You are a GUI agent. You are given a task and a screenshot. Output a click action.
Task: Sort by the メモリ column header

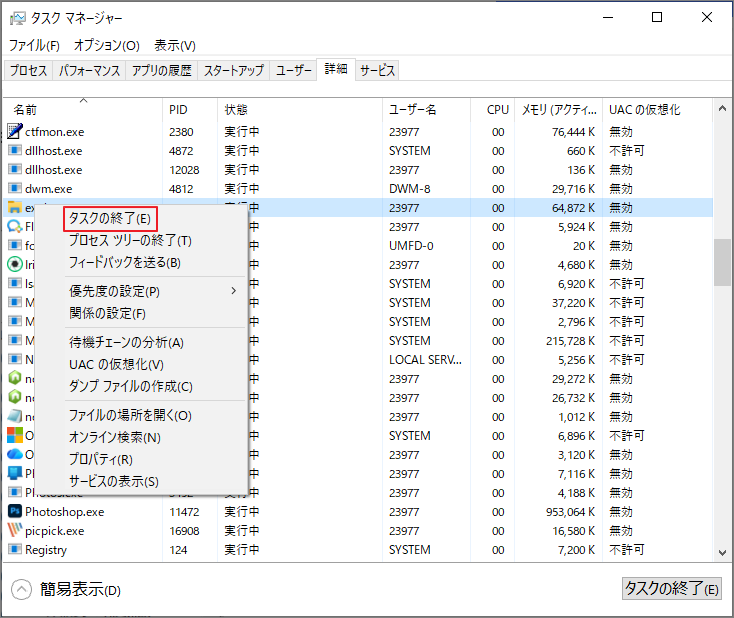click(x=559, y=110)
